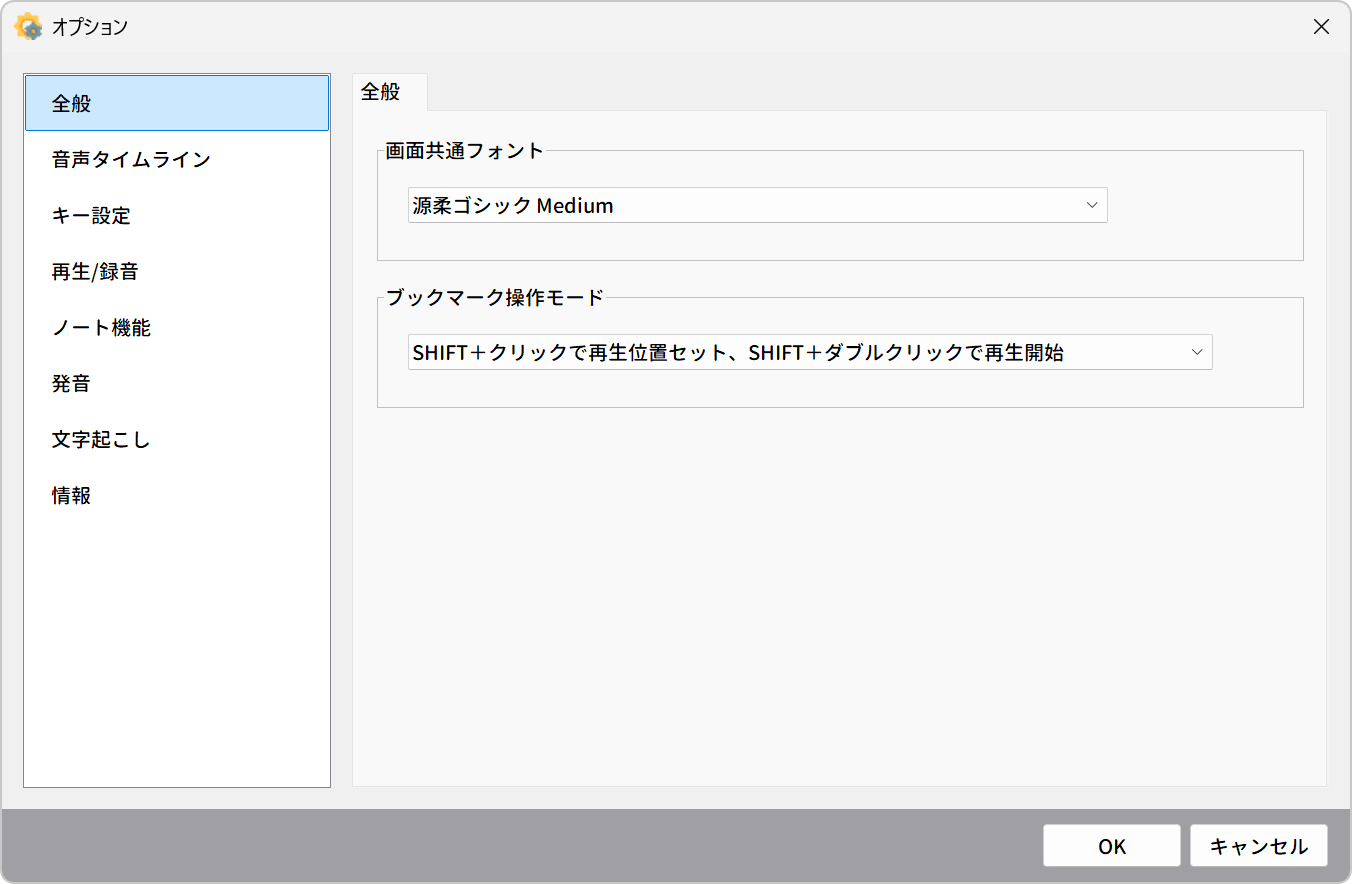Select 全般 in the category list
1352x884 pixels.
(177, 103)
